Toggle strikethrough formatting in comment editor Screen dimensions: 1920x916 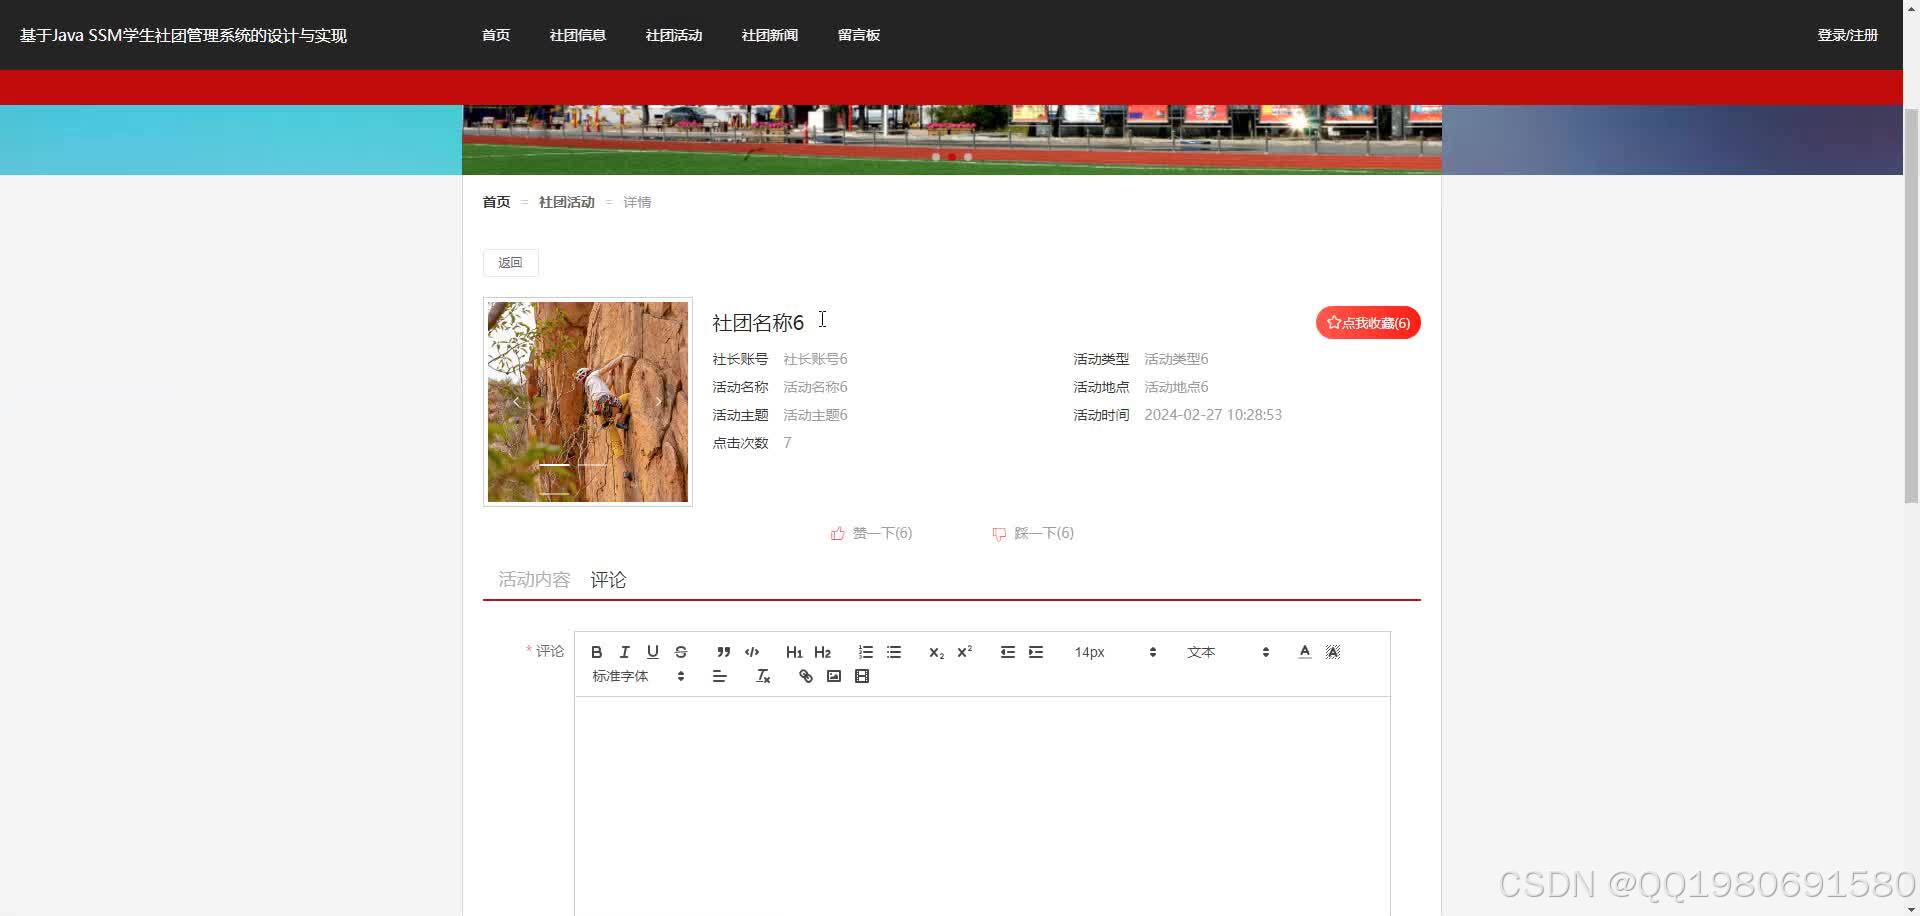(x=680, y=652)
